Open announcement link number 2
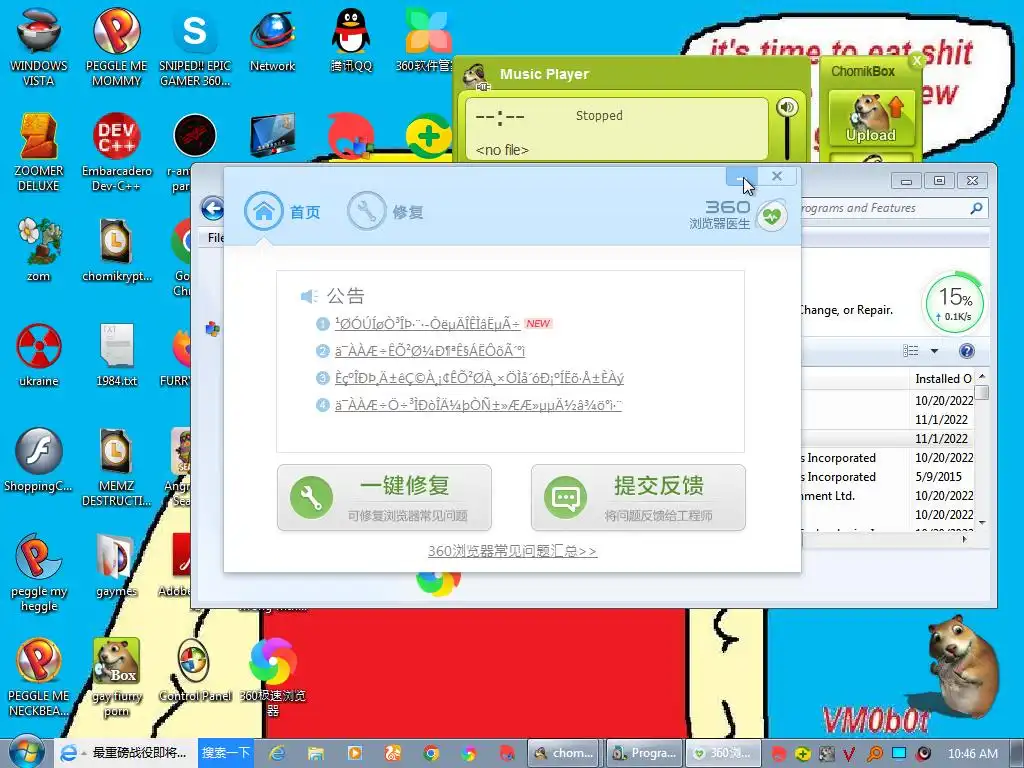Viewport: 1024px width, 768px height. coord(430,351)
